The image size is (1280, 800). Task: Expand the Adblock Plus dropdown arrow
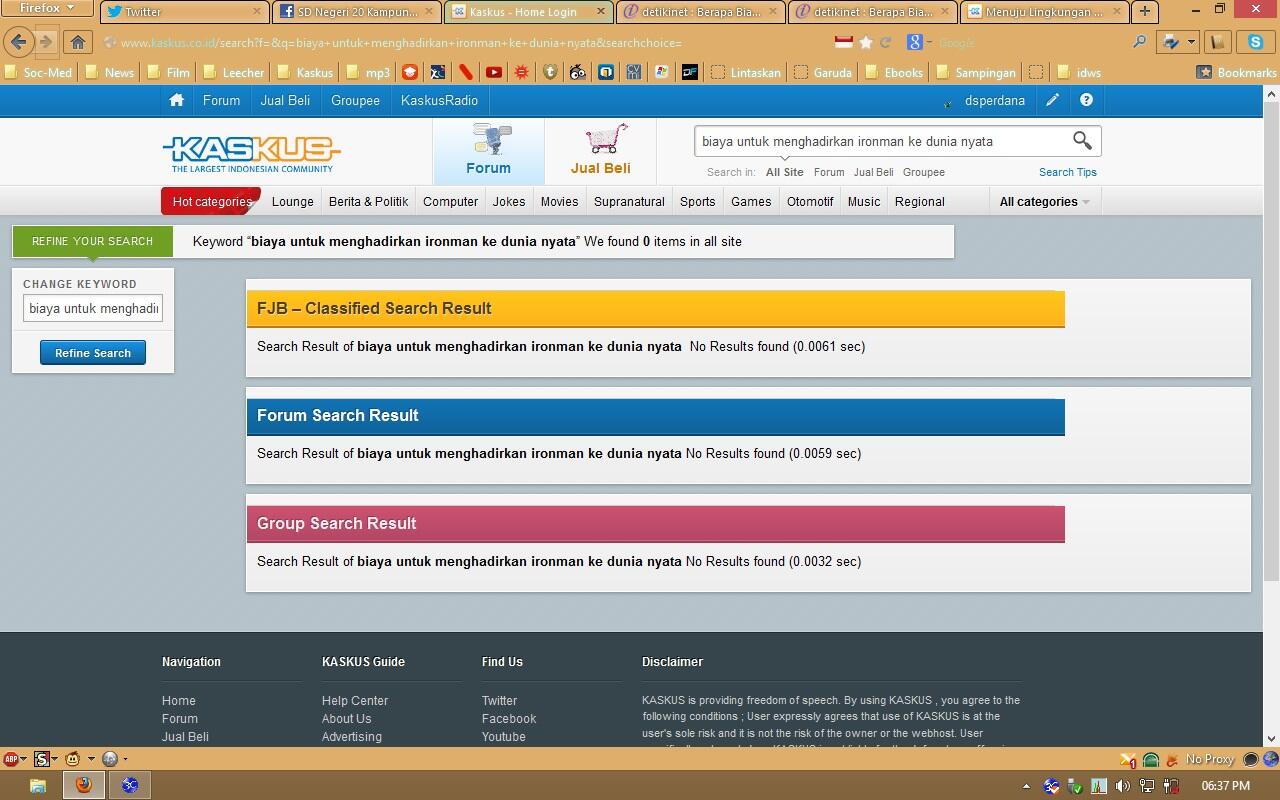pos(24,759)
